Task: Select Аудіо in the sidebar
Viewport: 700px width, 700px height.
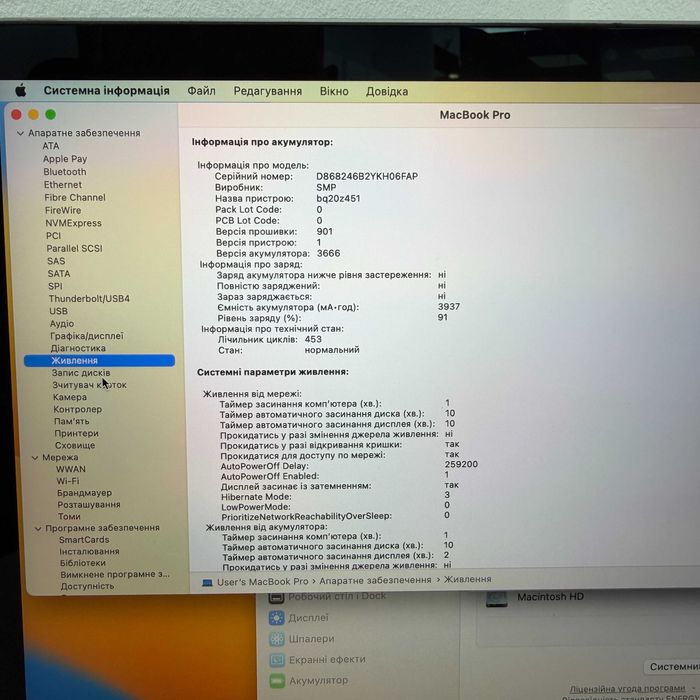Action: pos(62,324)
